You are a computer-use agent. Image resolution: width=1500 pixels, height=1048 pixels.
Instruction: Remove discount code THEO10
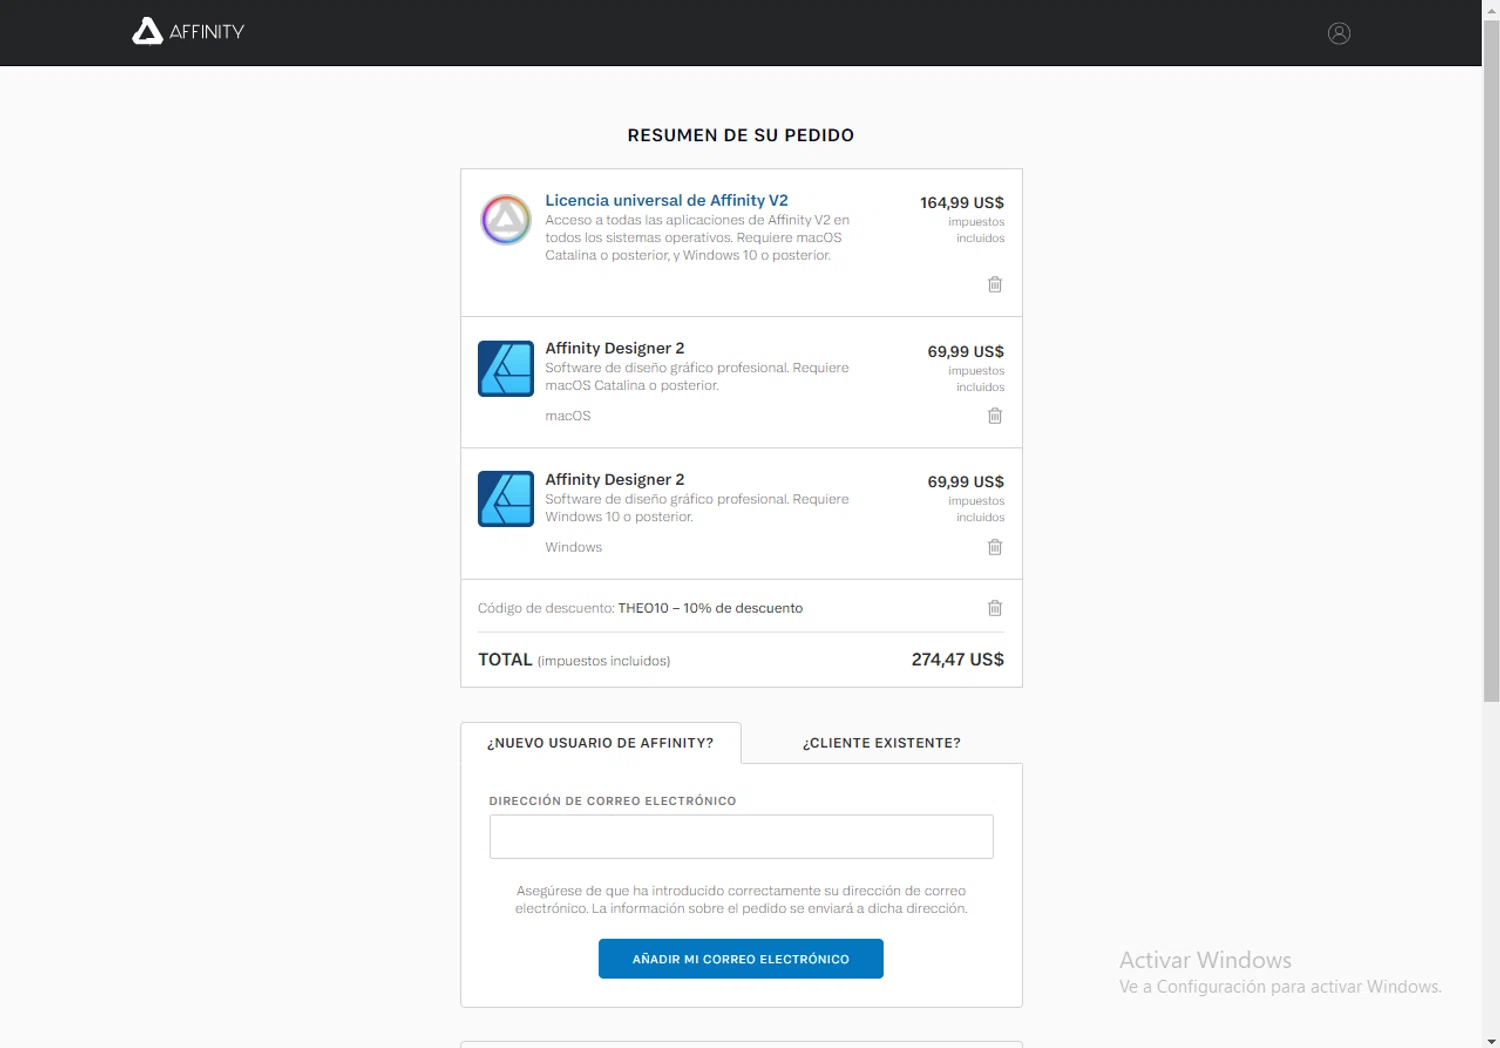[995, 608]
